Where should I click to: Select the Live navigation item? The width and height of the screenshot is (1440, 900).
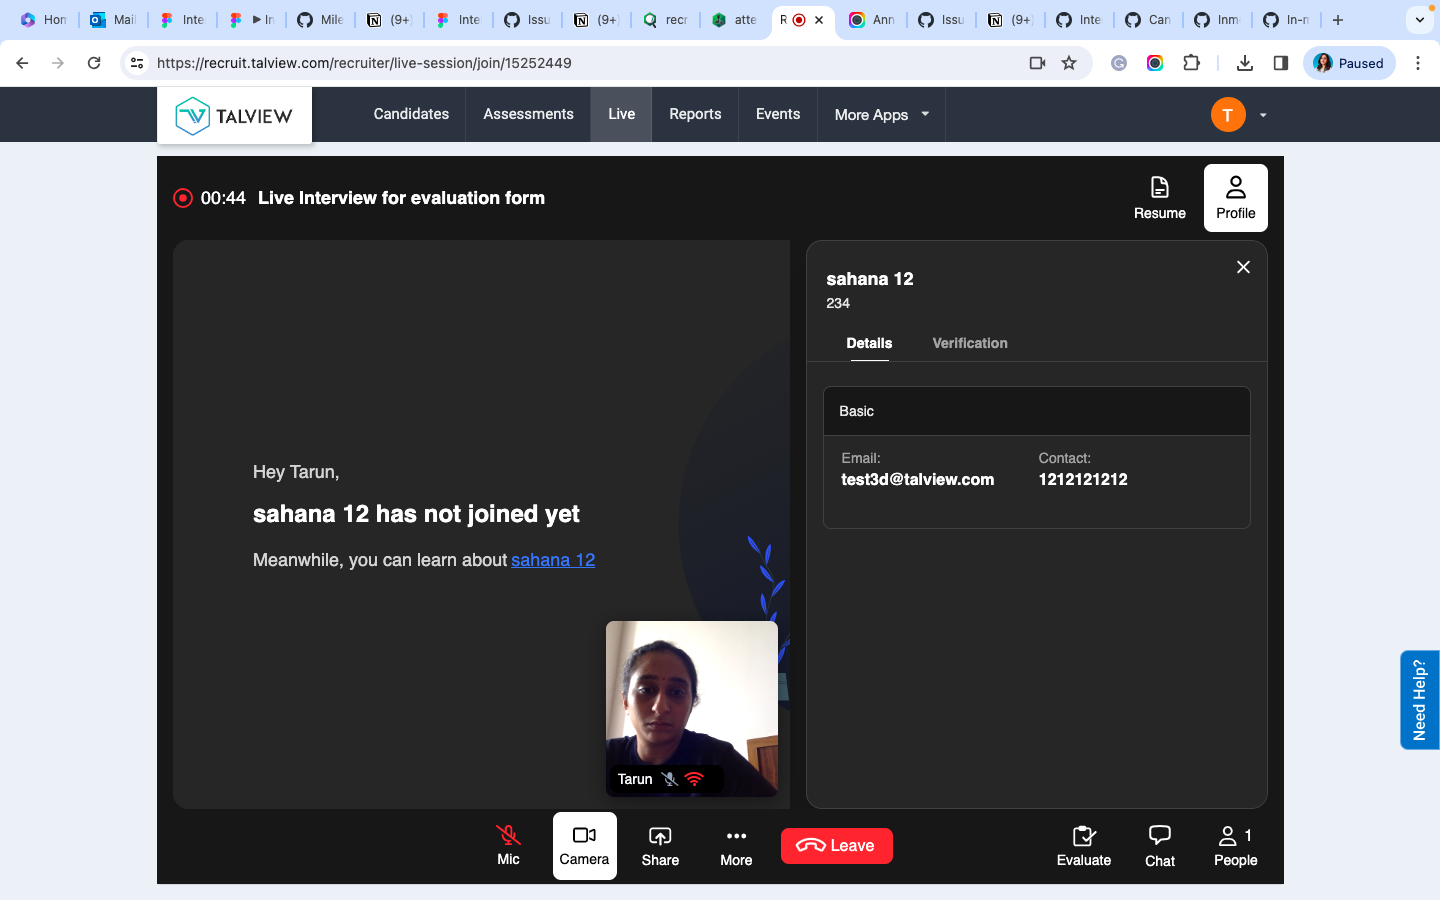[x=621, y=114]
